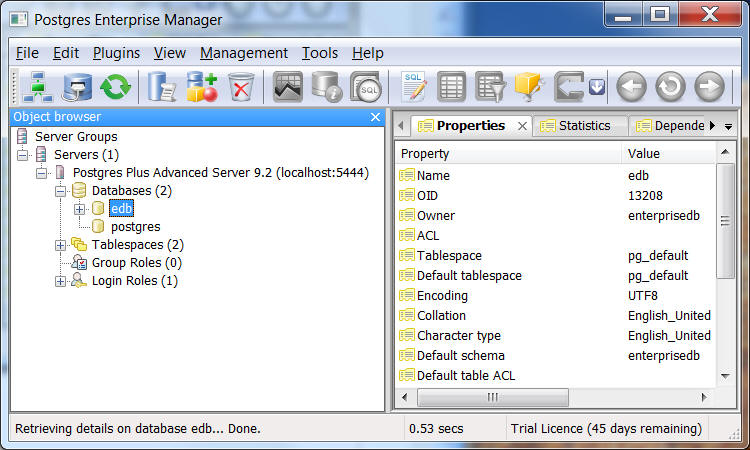Screen dimensions: 750x450
Task: Click the Value column header
Action: coord(668,154)
